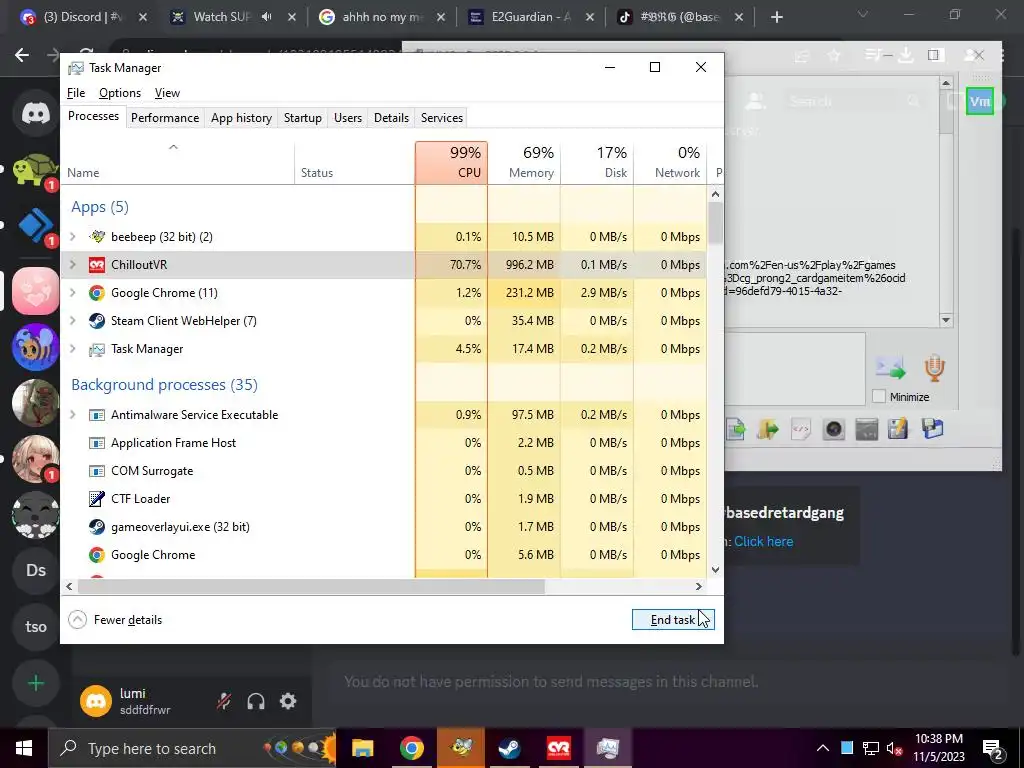Image resolution: width=1024 pixels, height=768 pixels.
Task: Click the BeeBEEP message text field
Action: [795, 368]
